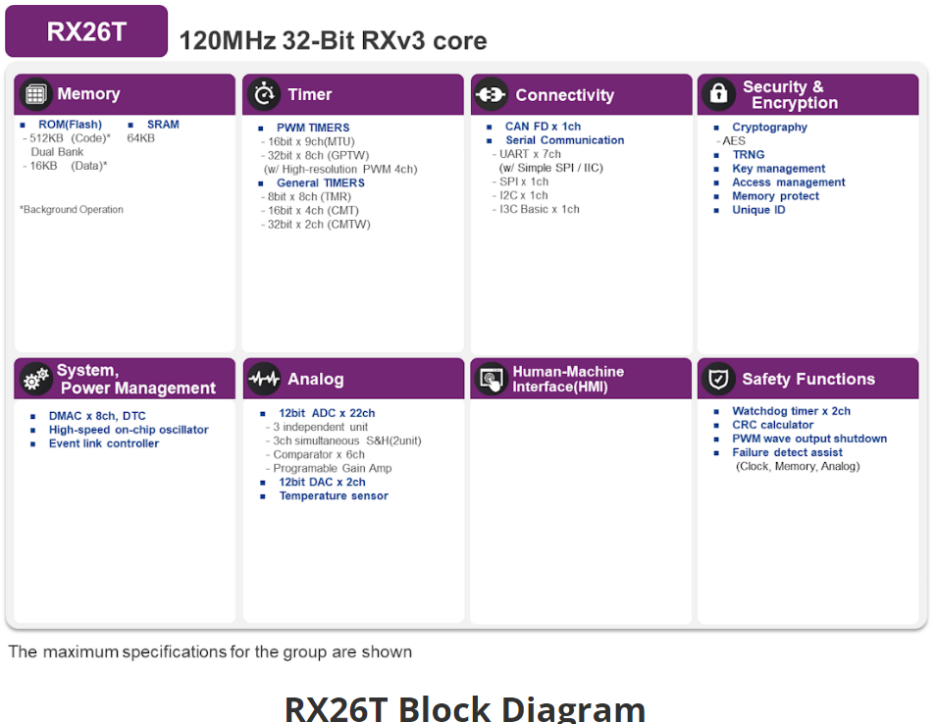Click the Security & Encryption padlock icon
This screenshot has height=725, width=936.
click(x=718, y=94)
